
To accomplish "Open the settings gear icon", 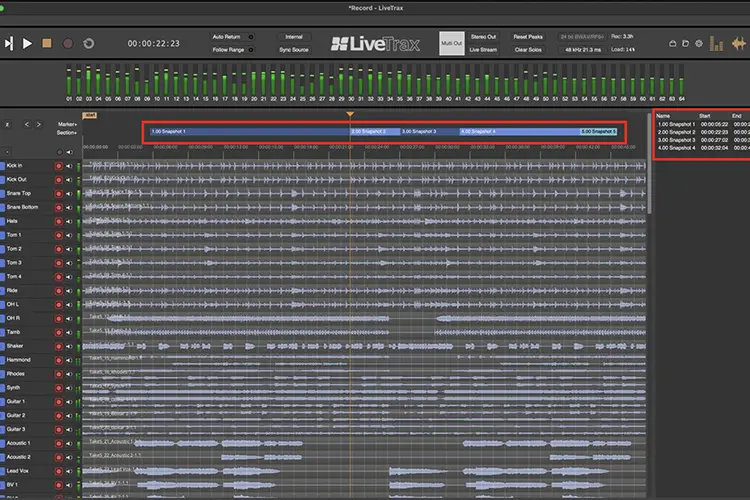I will pos(699,44).
